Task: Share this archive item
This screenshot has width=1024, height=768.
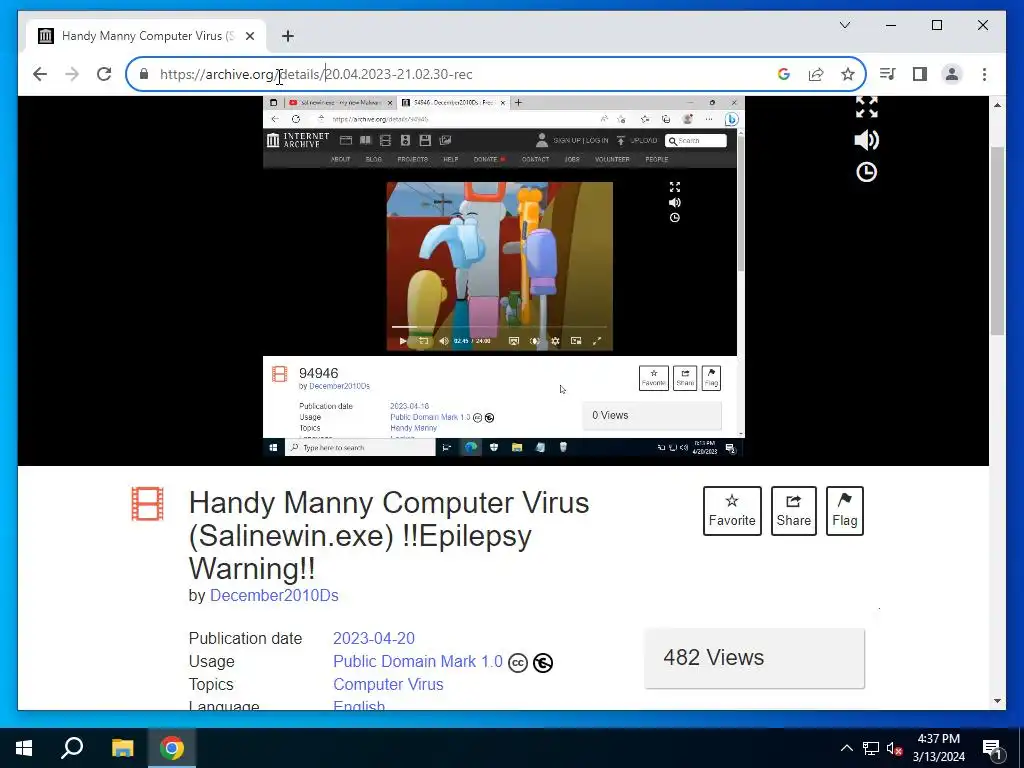Action: point(793,511)
